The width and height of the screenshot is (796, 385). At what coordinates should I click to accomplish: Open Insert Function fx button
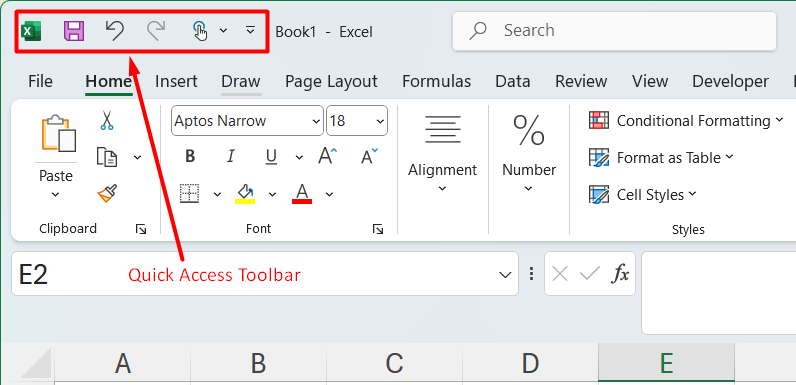(620, 274)
